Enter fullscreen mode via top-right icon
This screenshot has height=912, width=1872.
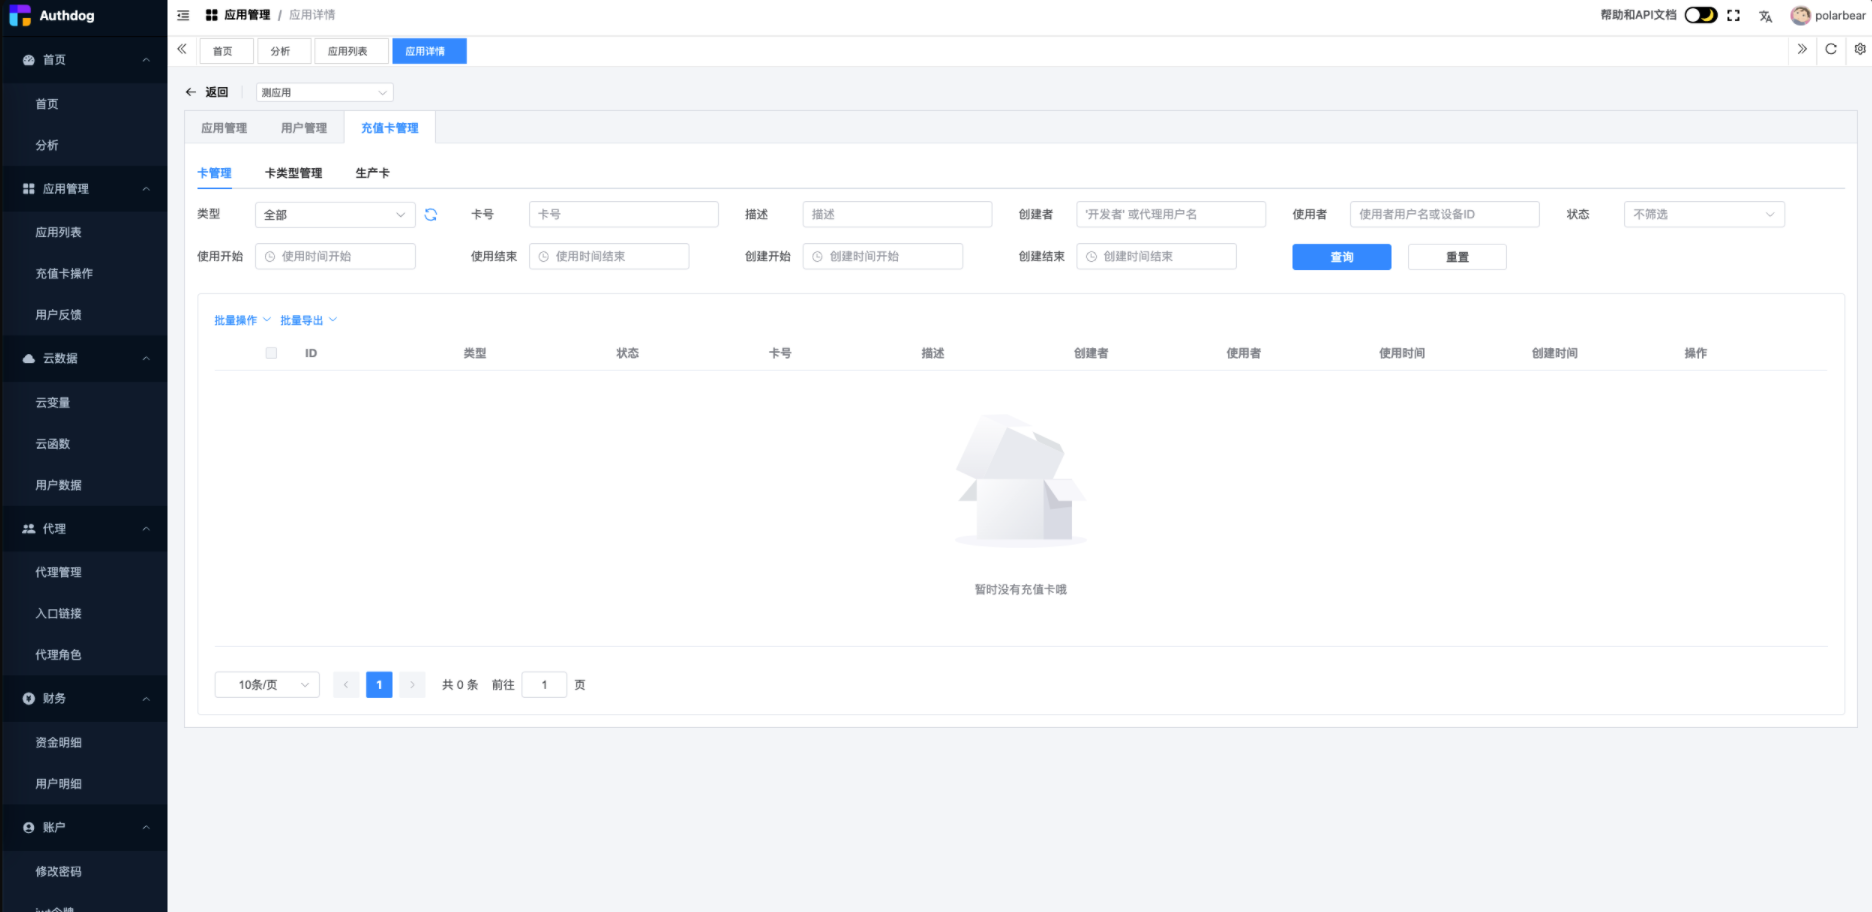tap(1733, 15)
